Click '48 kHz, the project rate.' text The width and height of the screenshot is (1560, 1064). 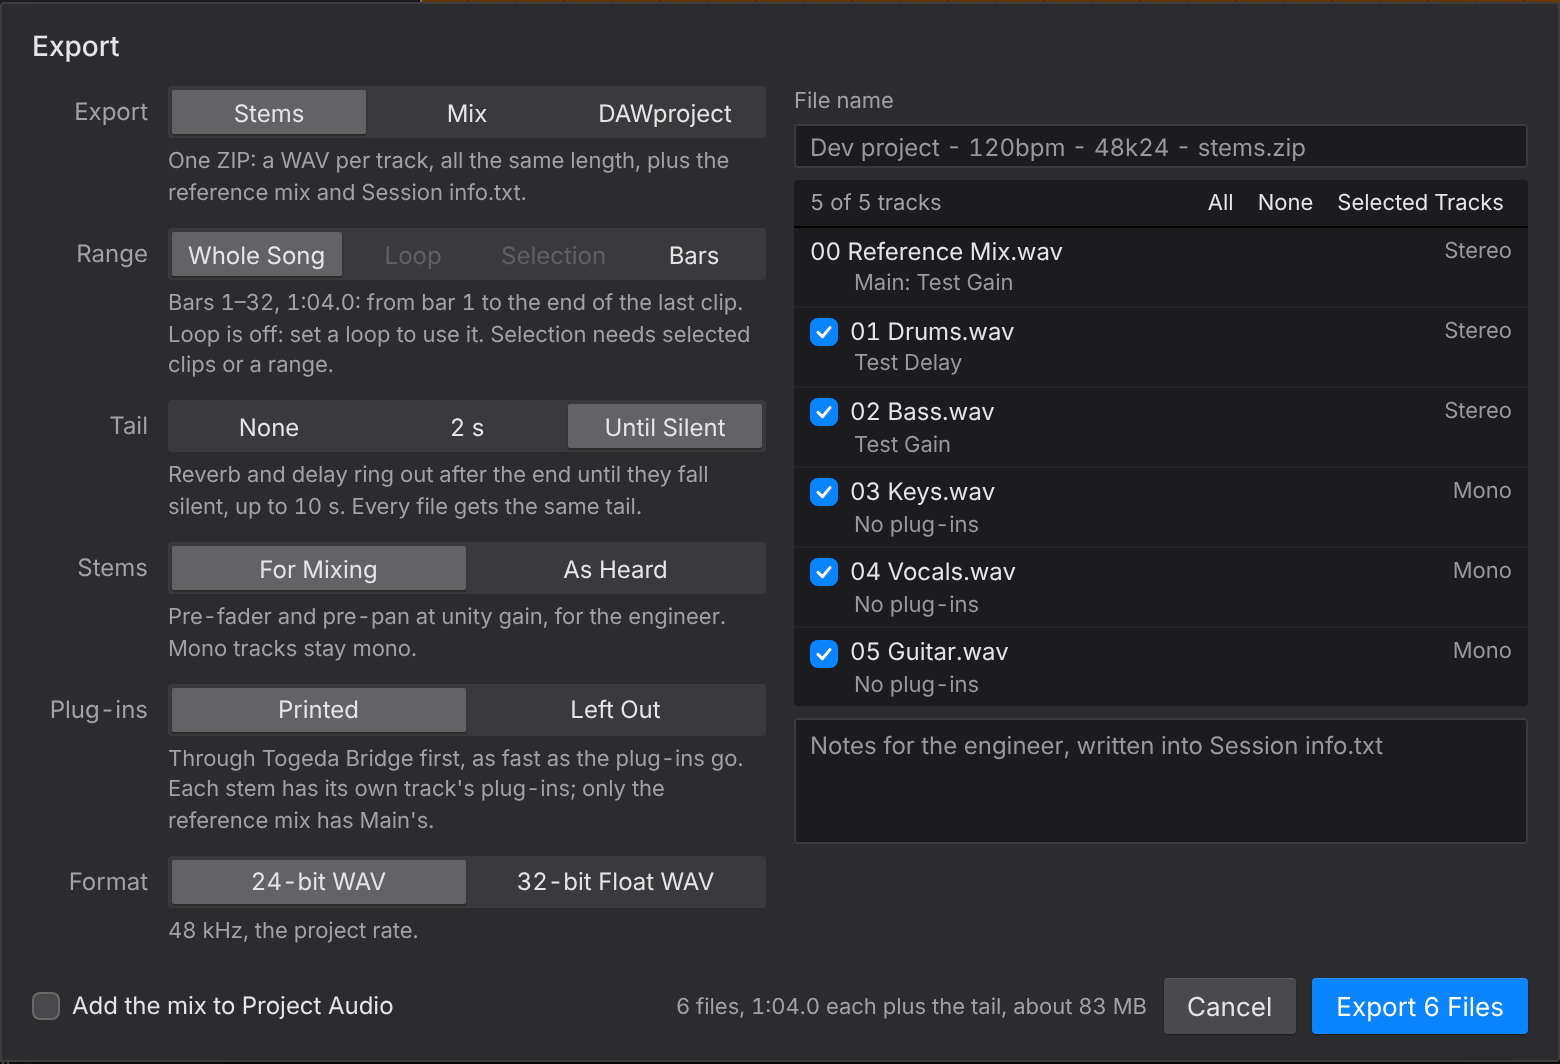(x=293, y=931)
